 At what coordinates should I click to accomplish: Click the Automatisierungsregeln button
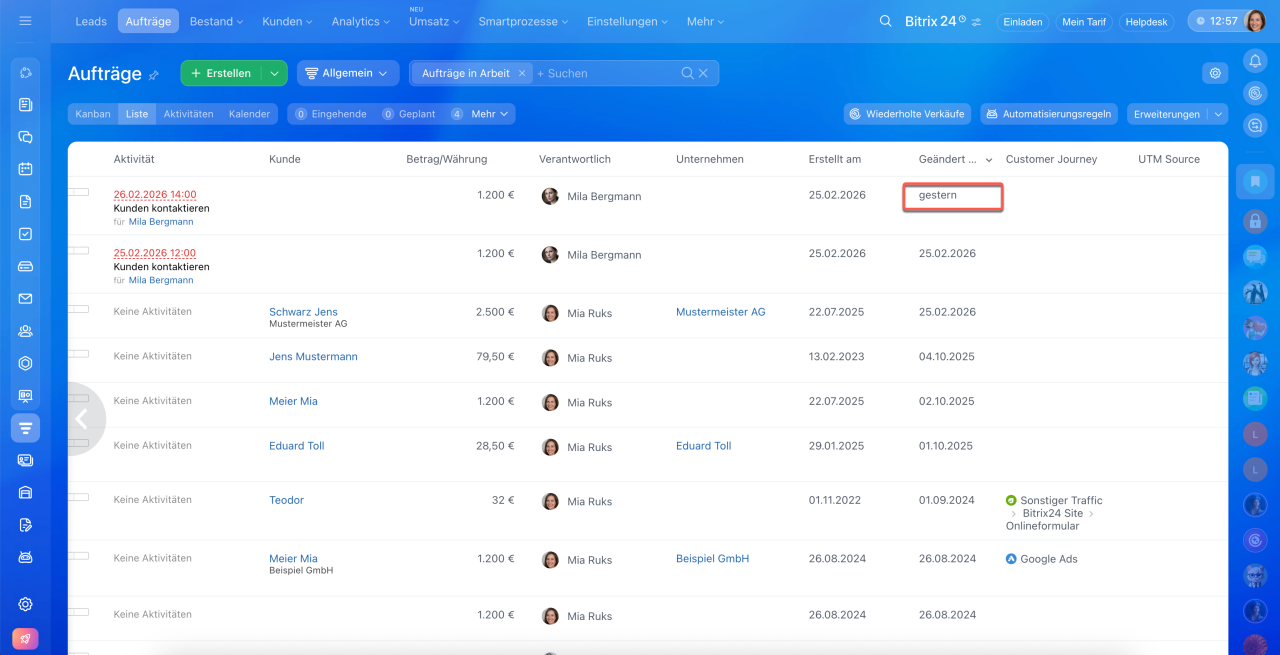[1048, 114]
